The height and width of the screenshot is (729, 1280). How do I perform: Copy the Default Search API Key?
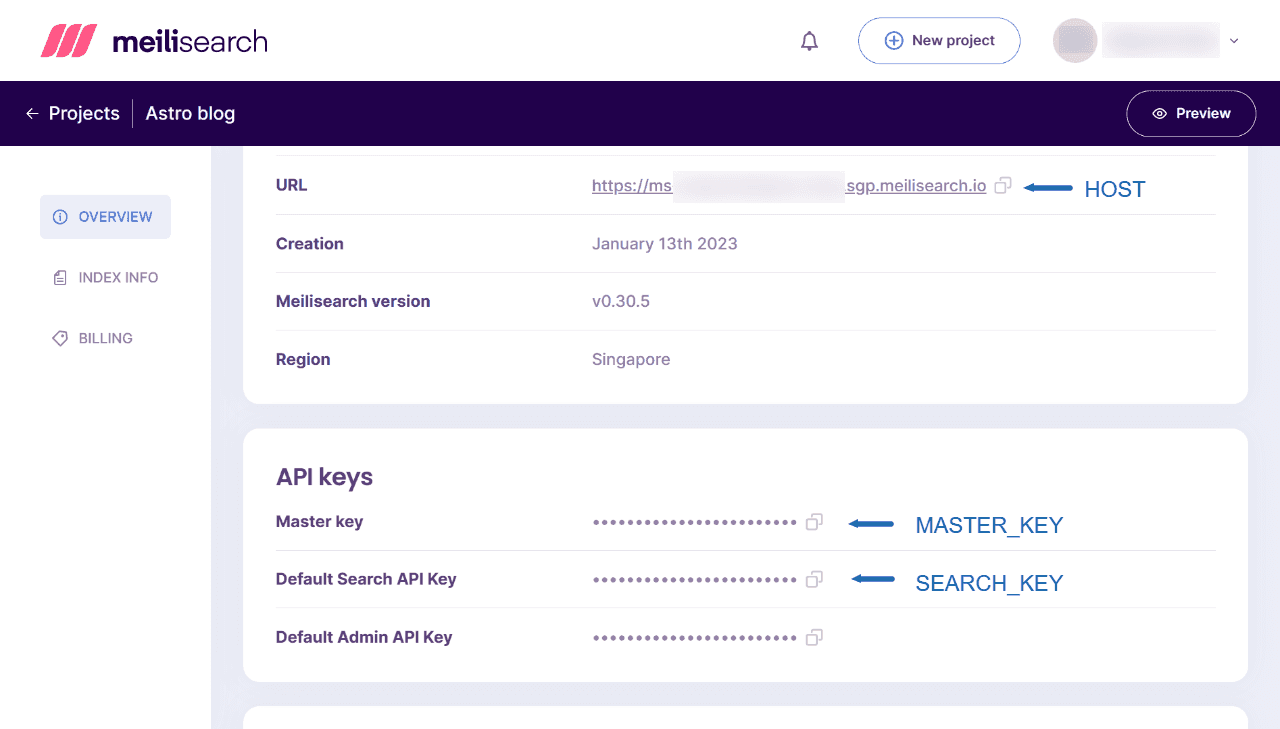[814, 579]
